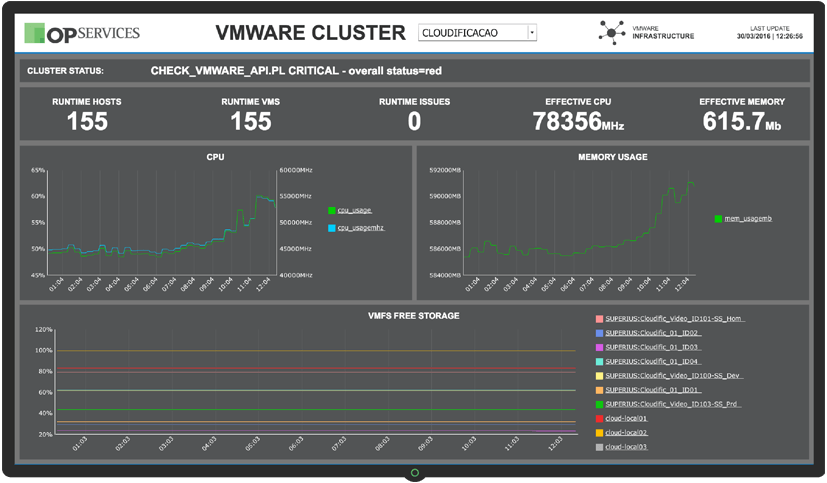Open SUPERIUS:Cloudific_01_ID04 legend link
This screenshot has width=827, height=483.
click(653, 361)
